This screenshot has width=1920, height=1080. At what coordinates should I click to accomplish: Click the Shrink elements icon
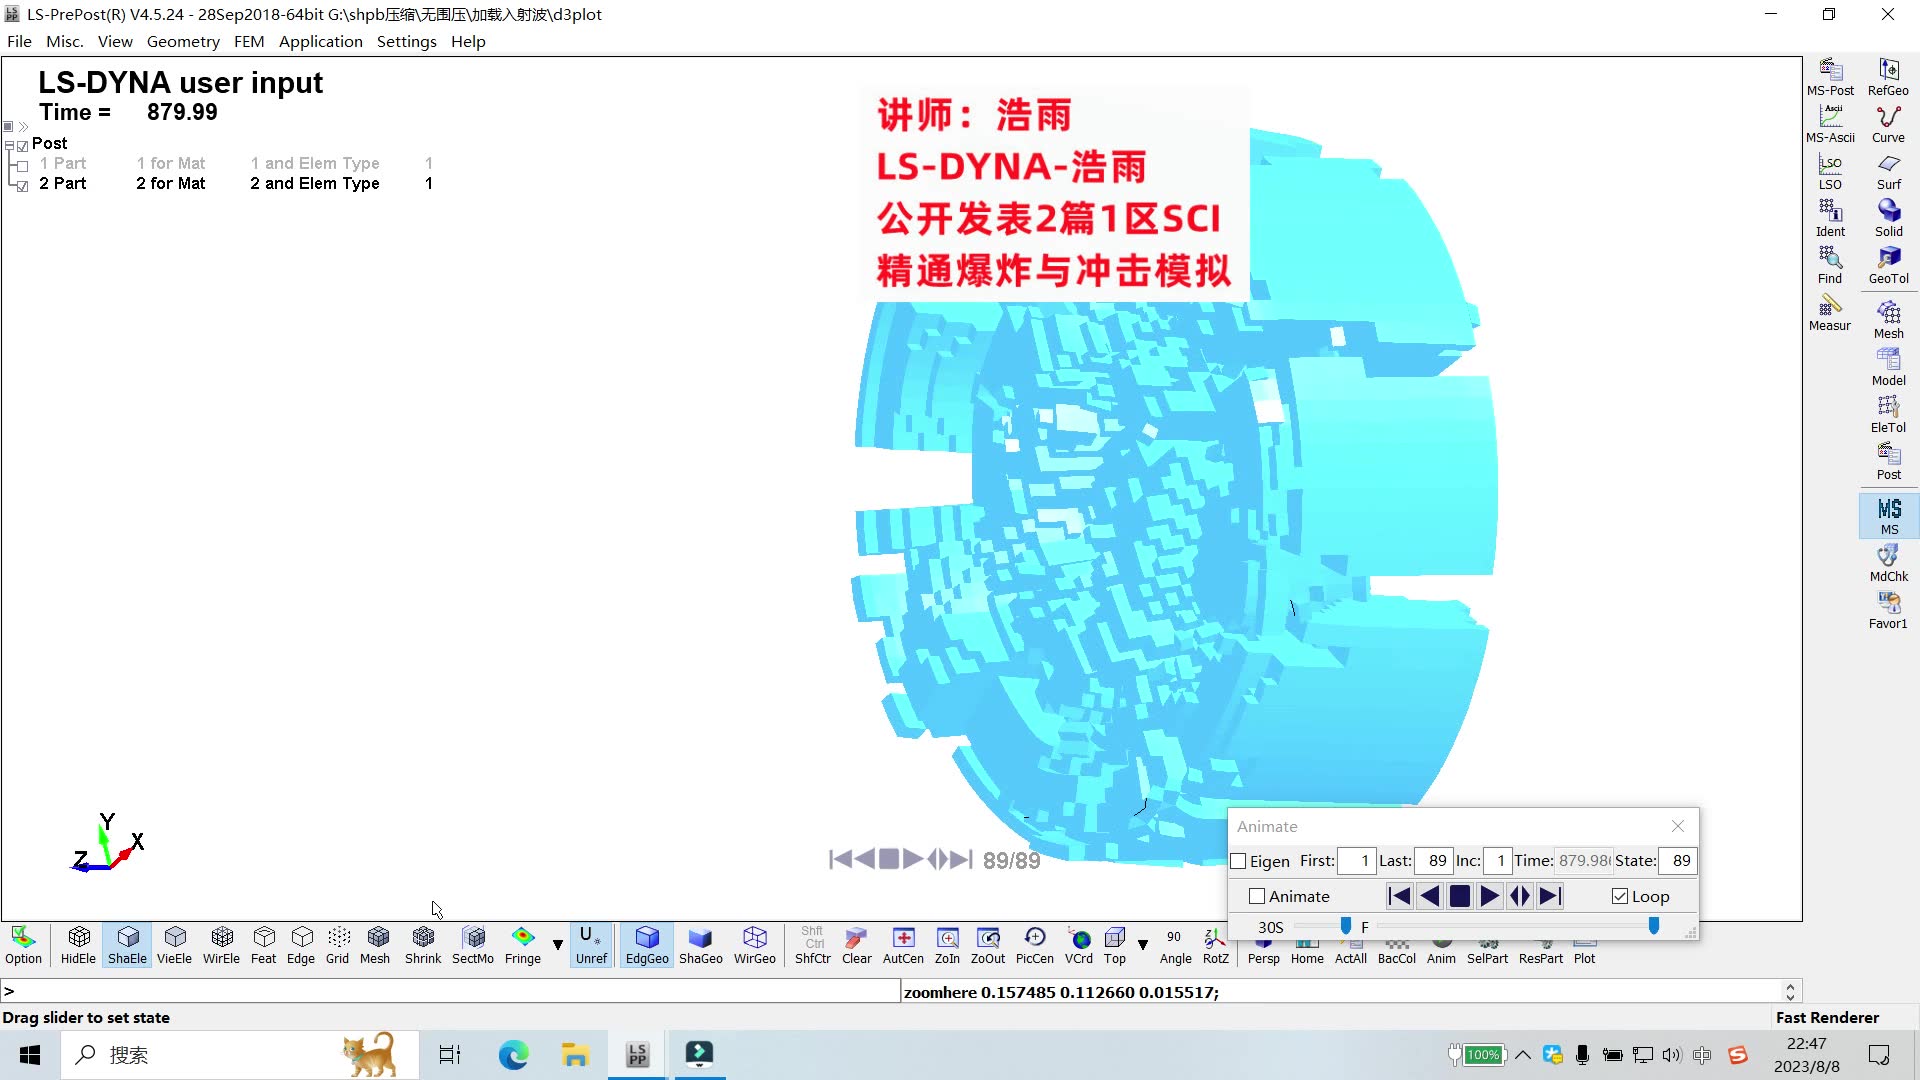pos(422,943)
